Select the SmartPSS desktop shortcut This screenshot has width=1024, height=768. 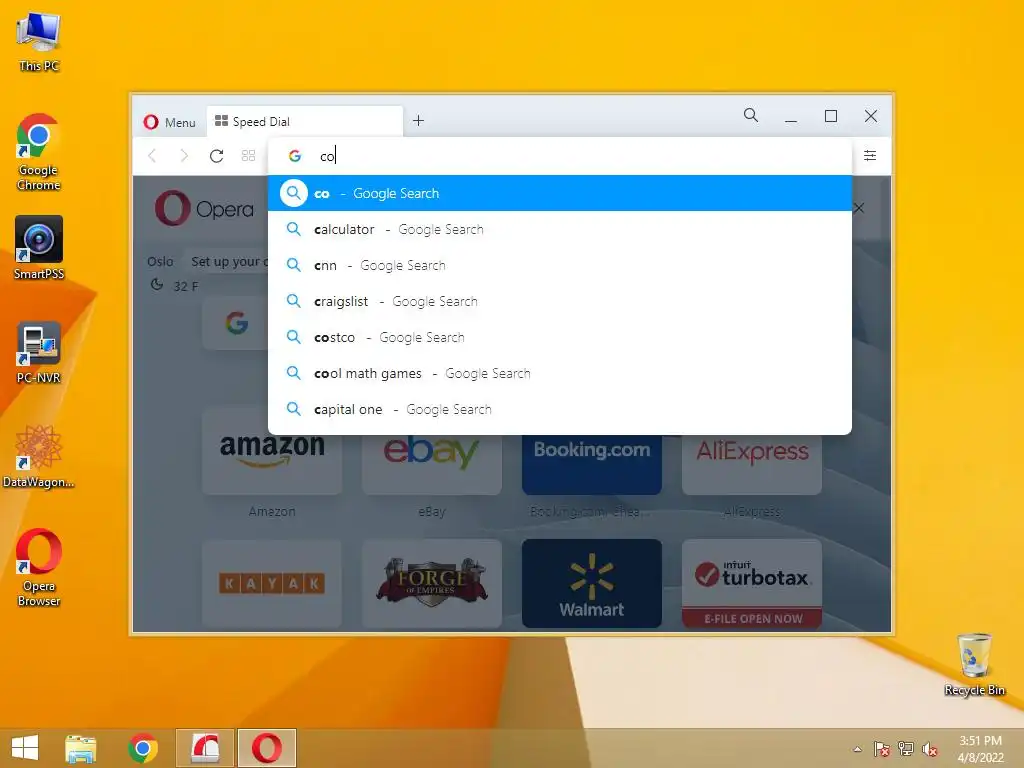39,248
